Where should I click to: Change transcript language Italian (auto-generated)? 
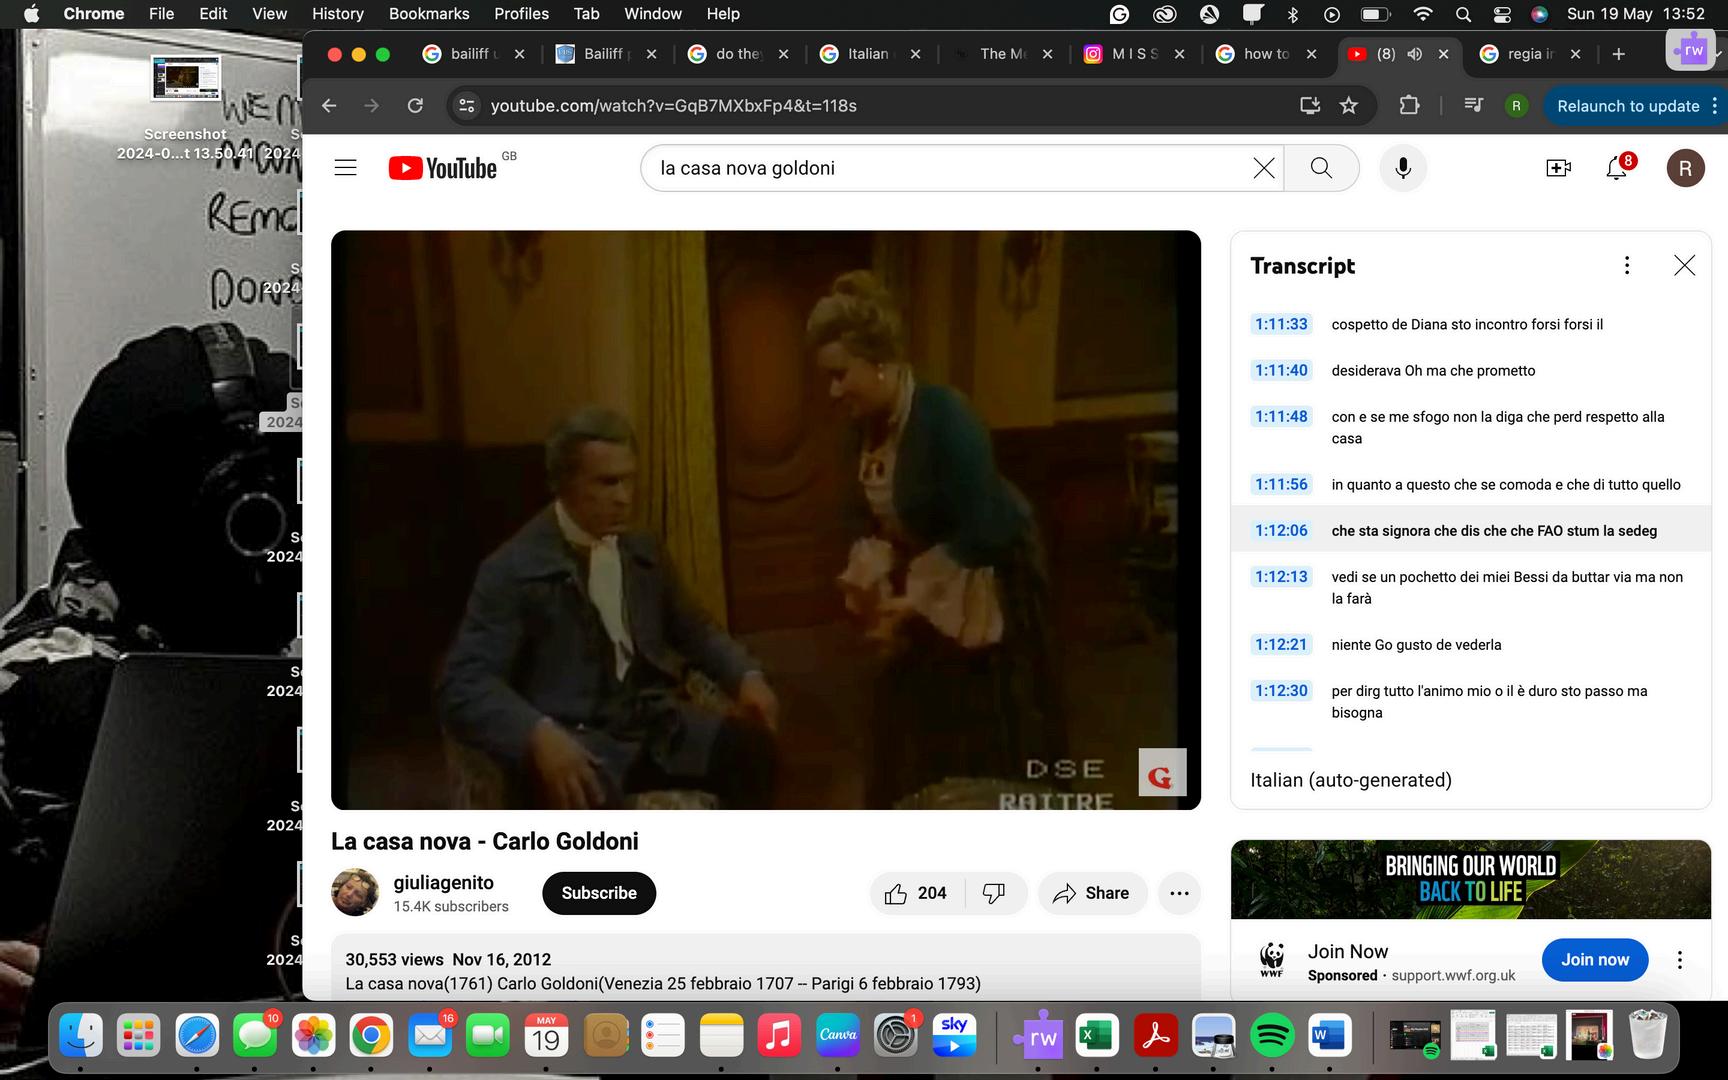pyautogui.click(x=1351, y=780)
